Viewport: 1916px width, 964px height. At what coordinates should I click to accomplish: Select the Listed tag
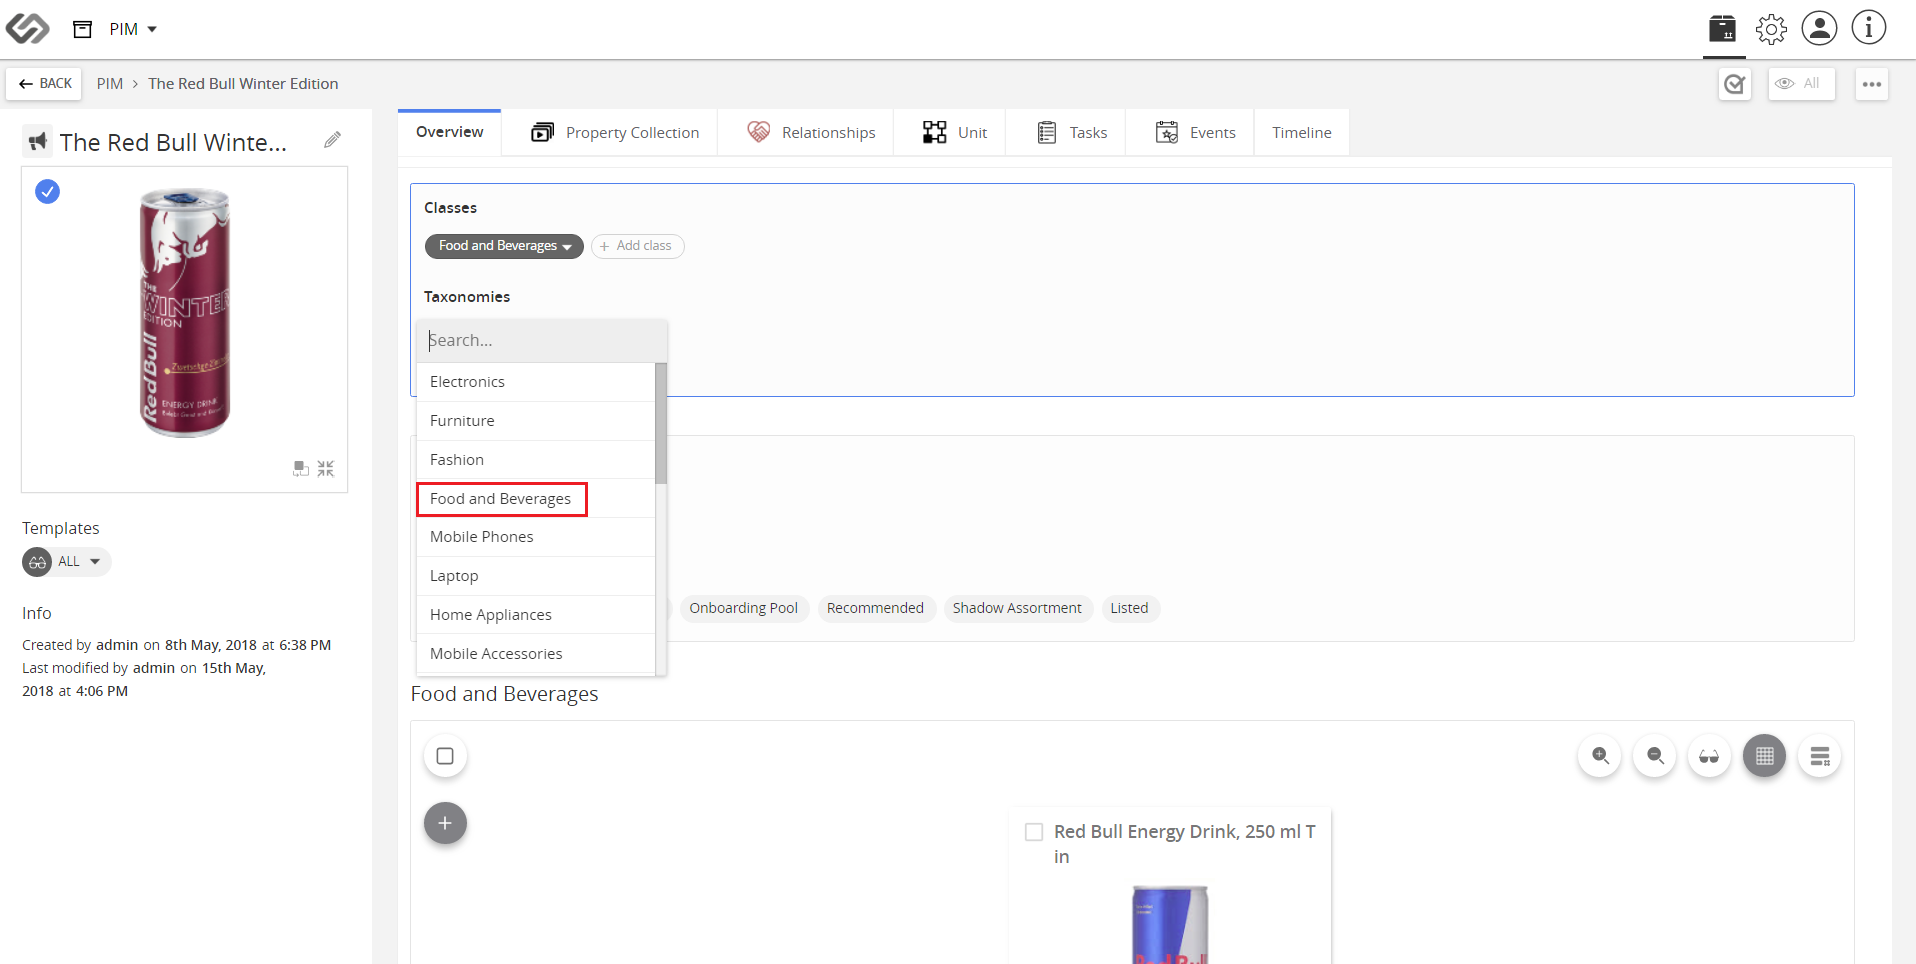pyautogui.click(x=1129, y=608)
